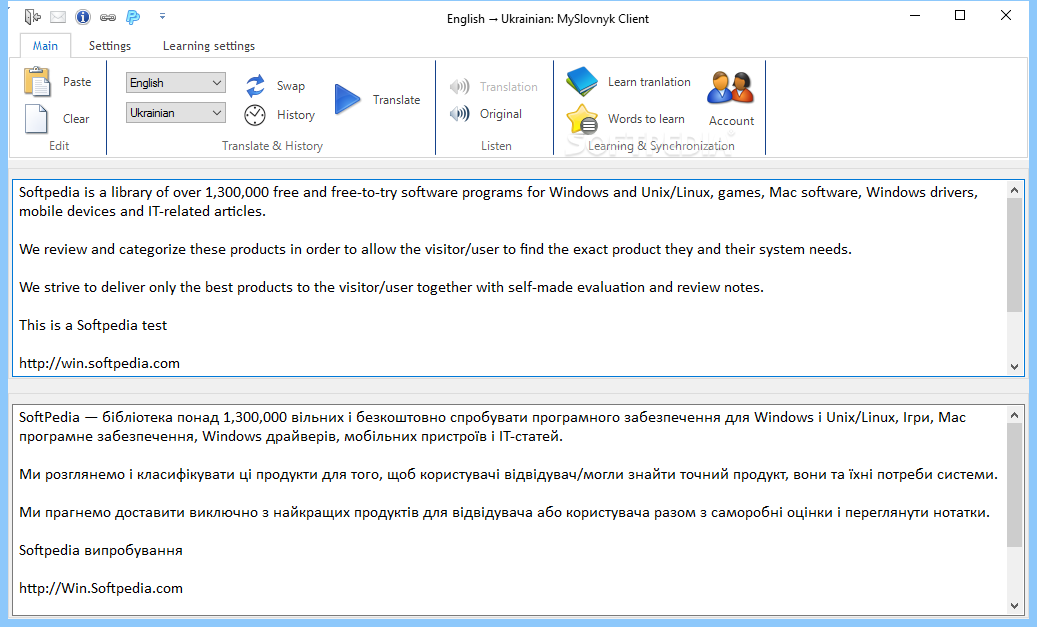Click the source box scrollbar thumb
This screenshot has width=1037, height=627.
1015,255
